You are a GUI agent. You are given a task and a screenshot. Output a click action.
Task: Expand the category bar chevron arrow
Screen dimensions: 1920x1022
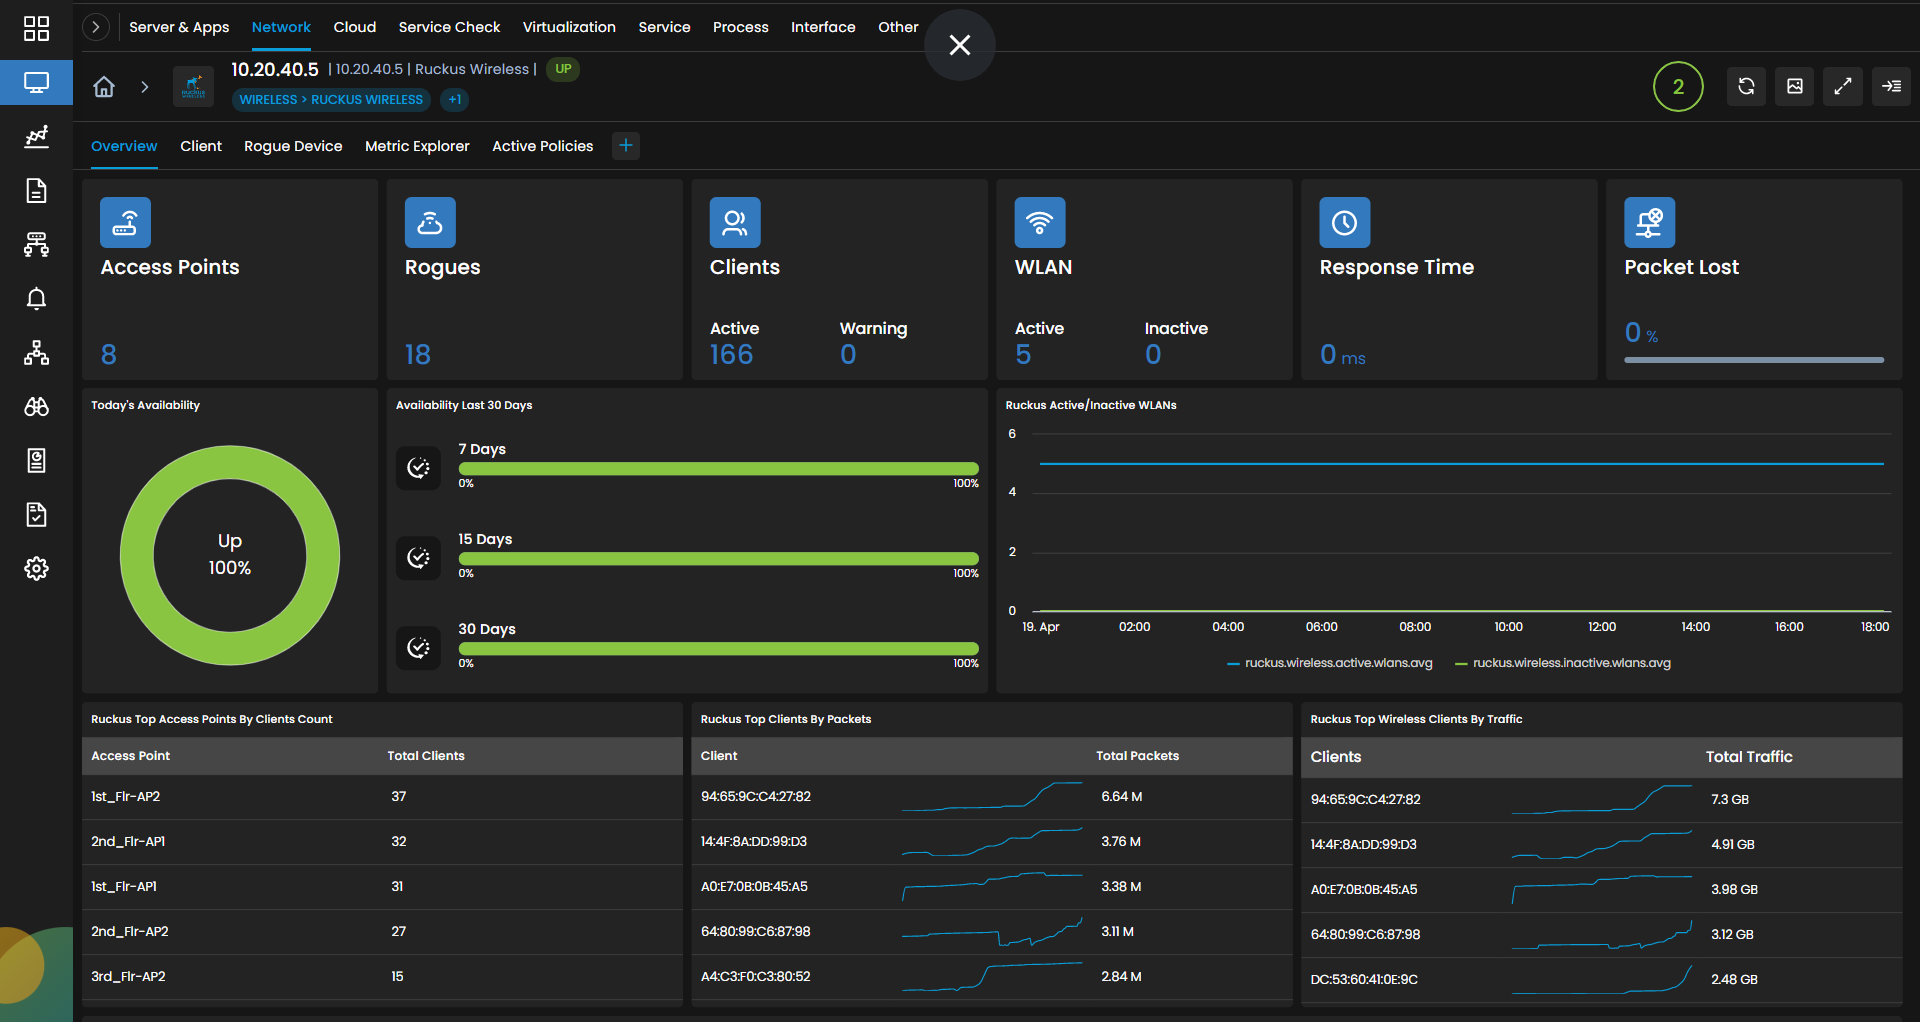coord(96,27)
